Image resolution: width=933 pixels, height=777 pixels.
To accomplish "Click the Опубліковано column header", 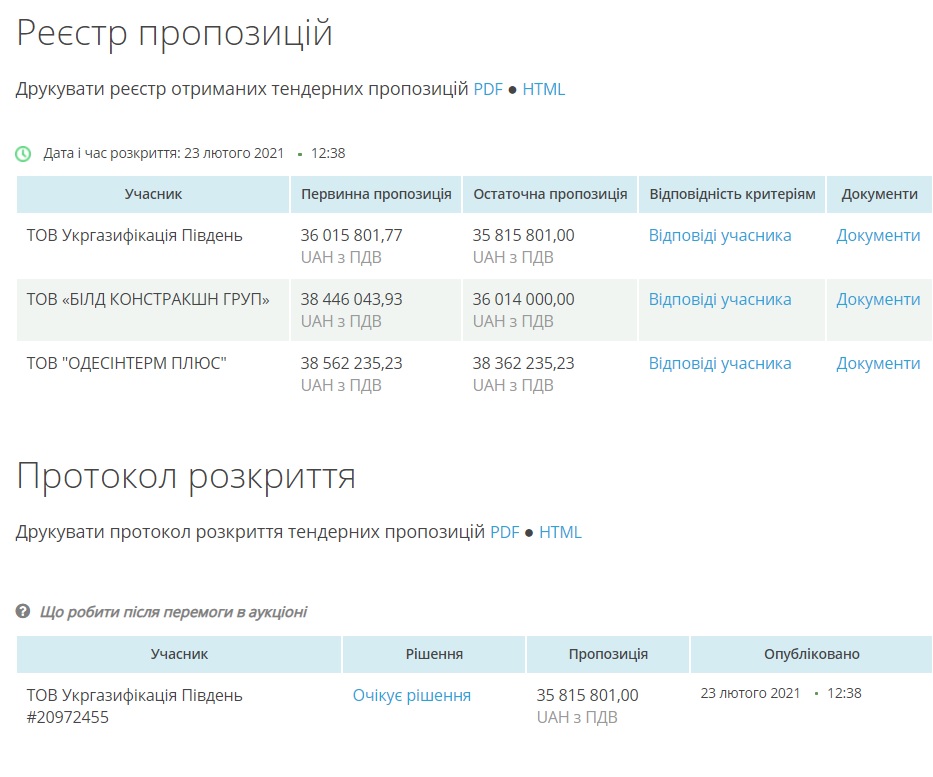I will [x=812, y=654].
